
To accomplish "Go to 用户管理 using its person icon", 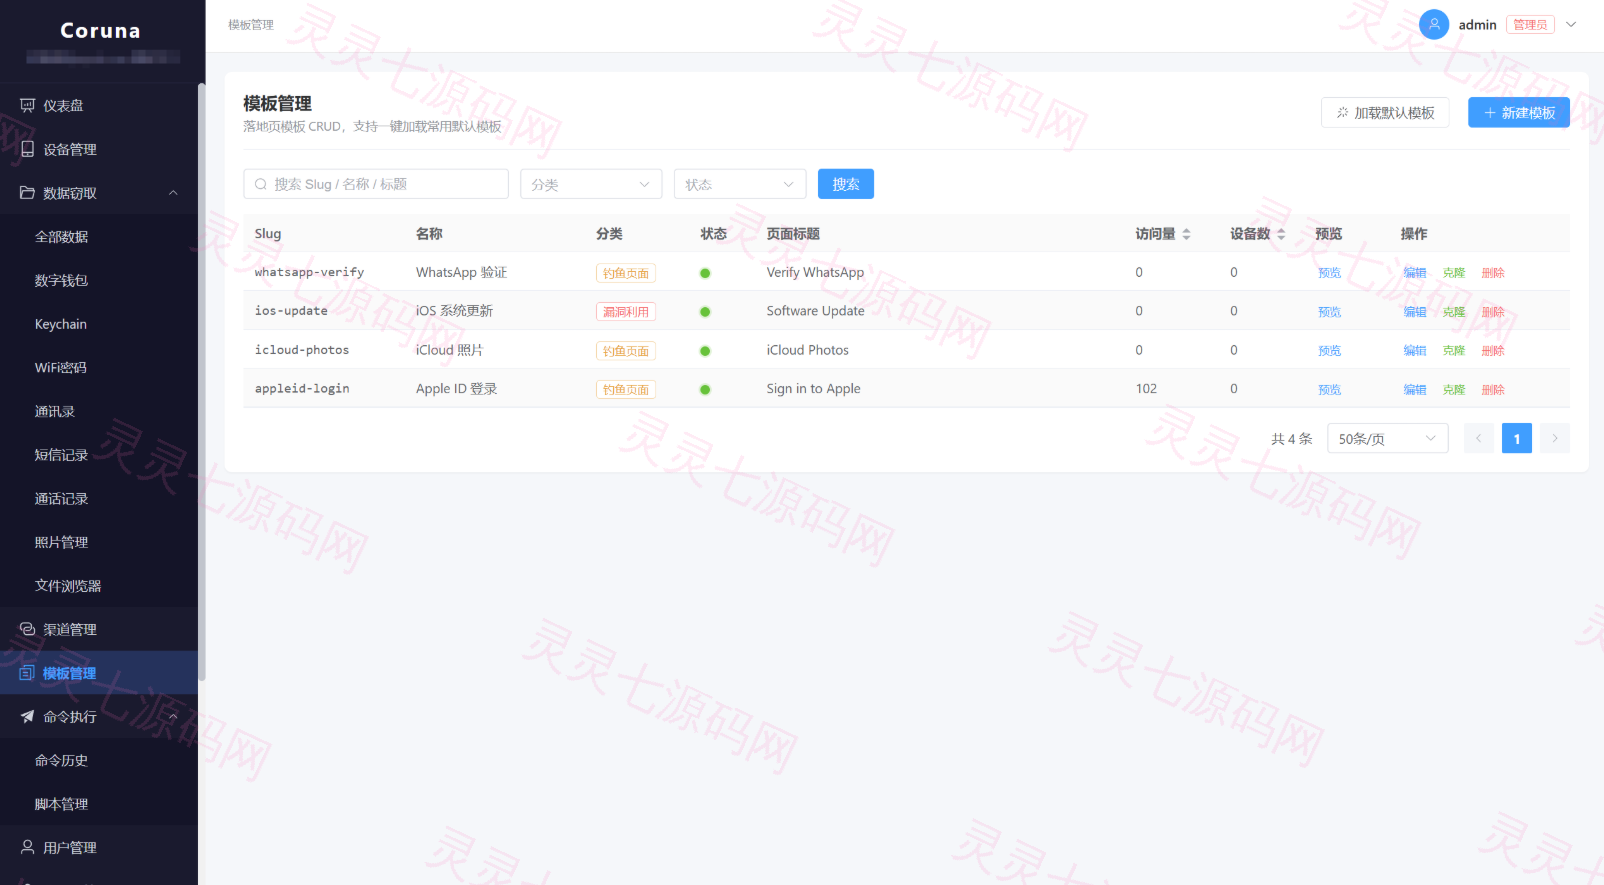I will point(28,847).
